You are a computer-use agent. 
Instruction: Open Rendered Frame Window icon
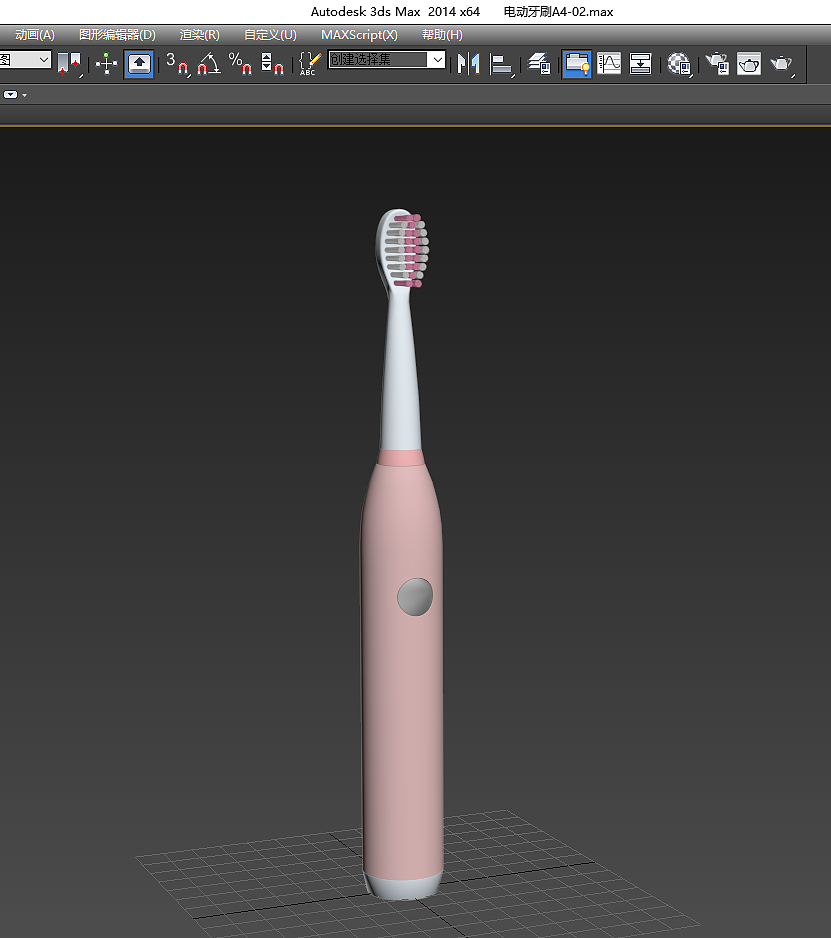click(x=748, y=63)
